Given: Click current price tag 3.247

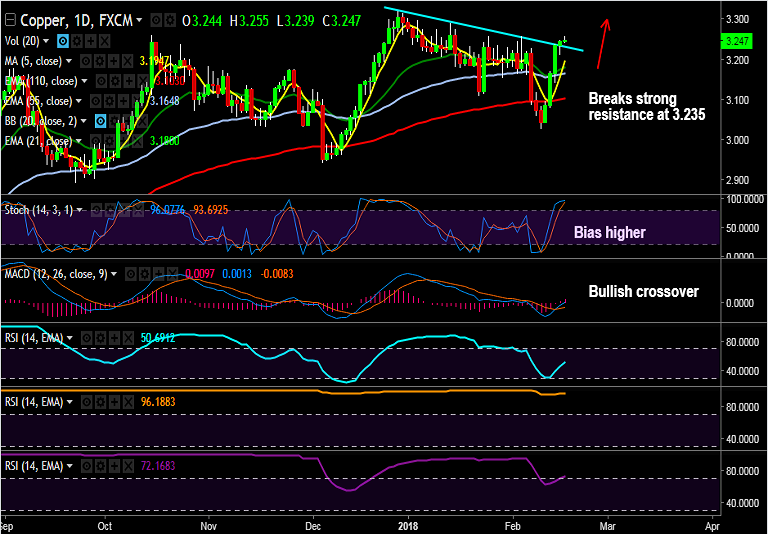Looking at the screenshot, I should pos(736,41).
